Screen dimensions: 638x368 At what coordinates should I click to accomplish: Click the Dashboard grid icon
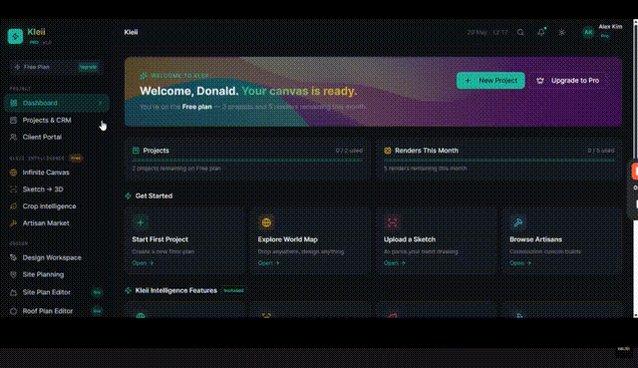point(13,103)
